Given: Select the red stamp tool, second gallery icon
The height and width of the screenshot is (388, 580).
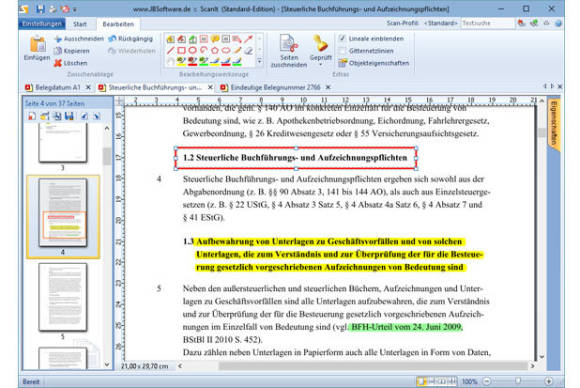Looking at the screenshot, I should pyautogui.click(x=182, y=39).
